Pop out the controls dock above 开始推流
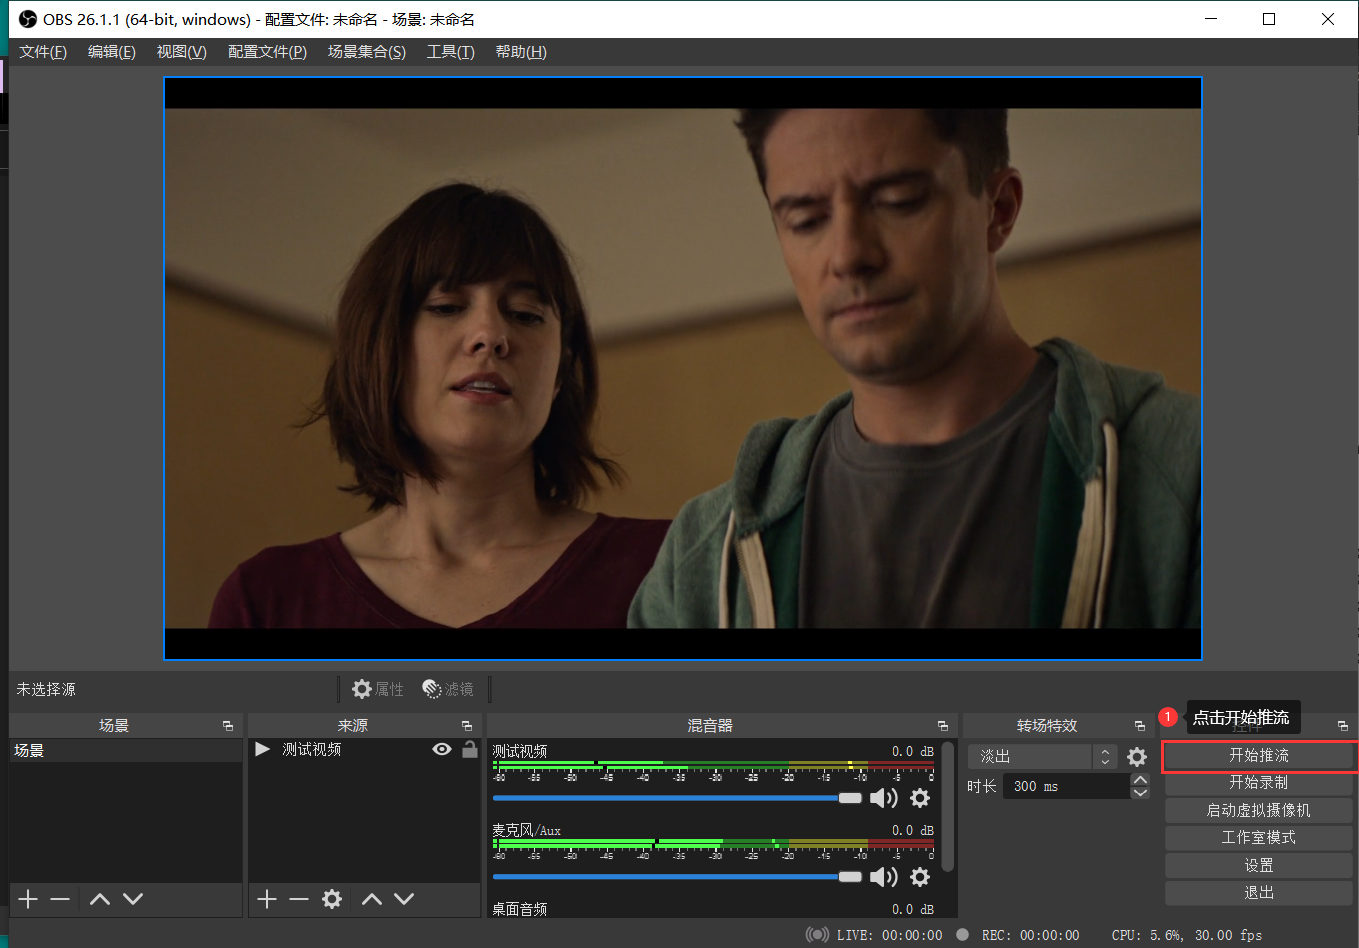1359x948 pixels. tap(1343, 726)
